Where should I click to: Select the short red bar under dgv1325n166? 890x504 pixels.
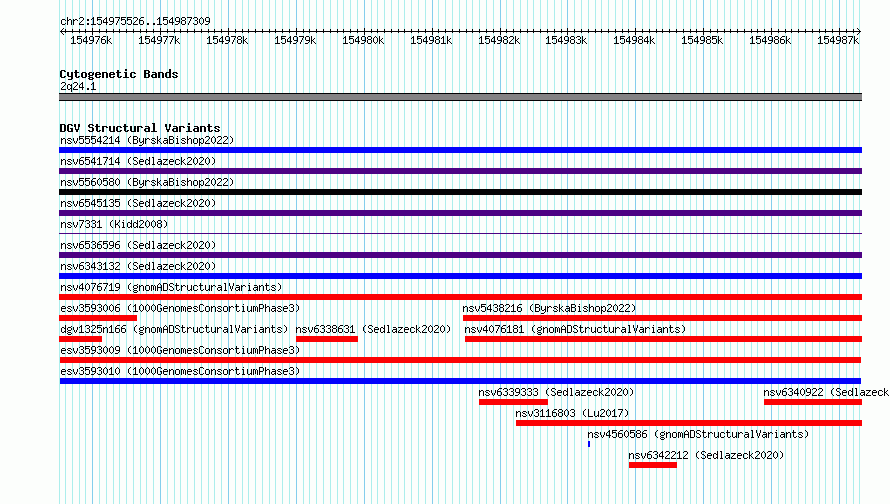click(x=81, y=339)
